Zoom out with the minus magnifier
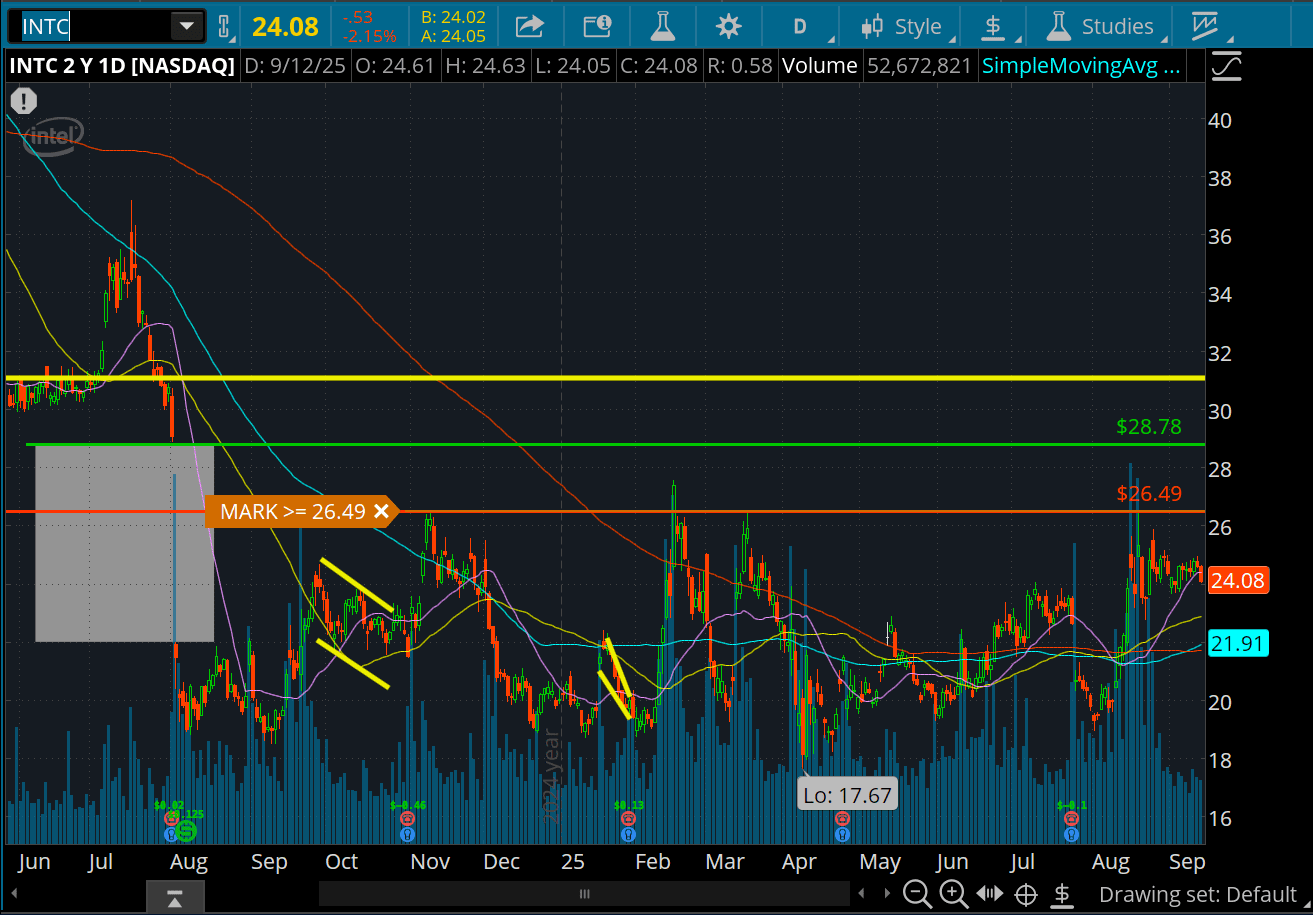Image resolution: width=1313 pixels, height=915 pixels. [x=917, y=894]
